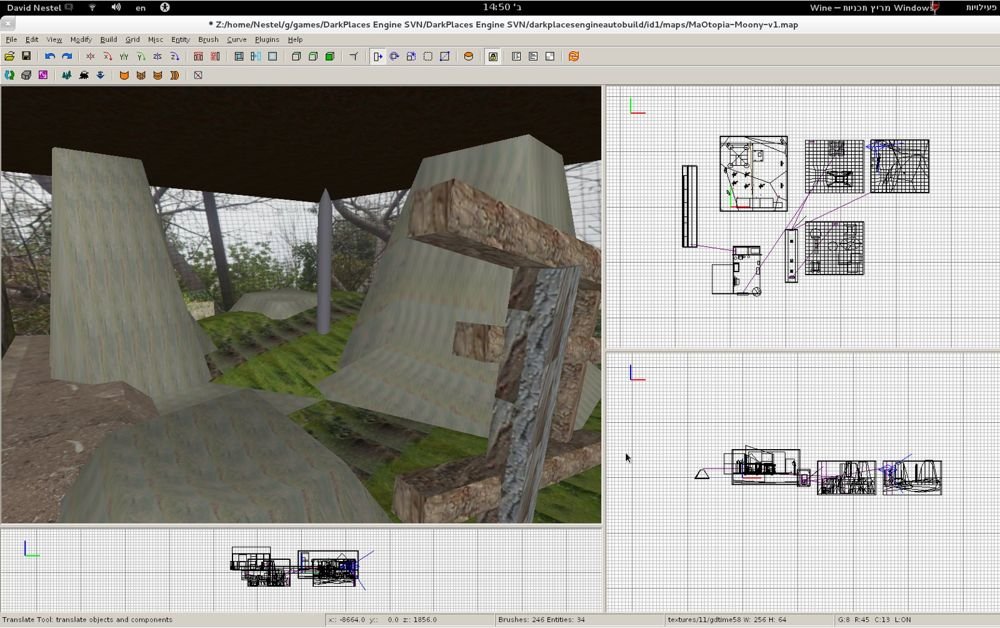Viewport: 1000px width, 628px height.
Task: Click the crossed-box icon in plugin toolbar
Action: [x=198, y=75]
